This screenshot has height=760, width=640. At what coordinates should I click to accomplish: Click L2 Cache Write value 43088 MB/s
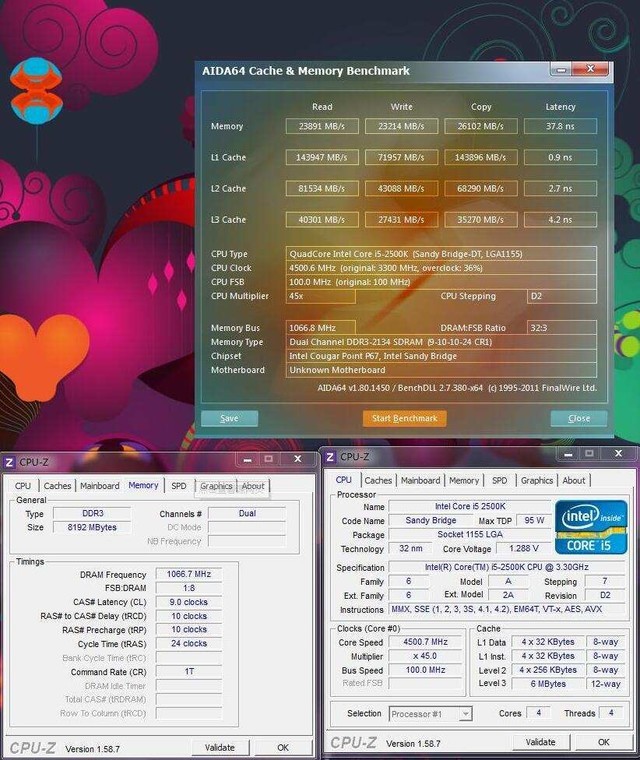[x=401, y=189]
